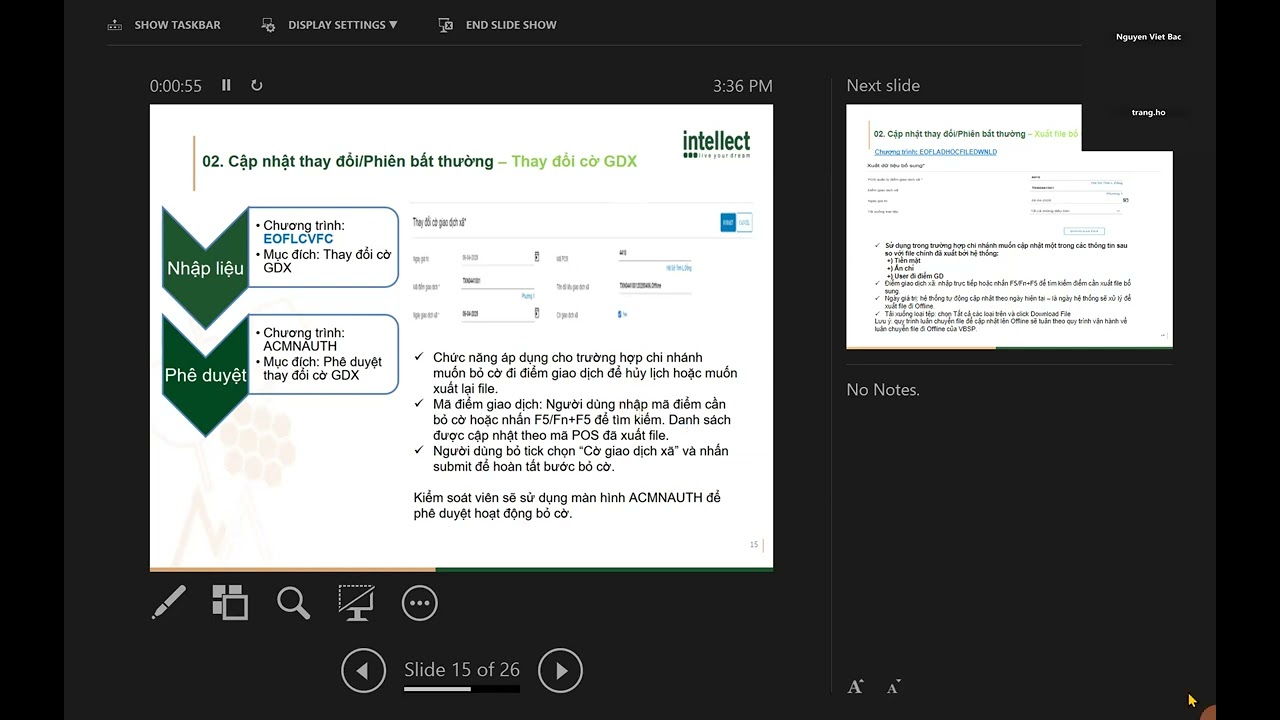Click the slide progress bar under the slide counter
This screenshot has height=720, width=1280.
pos(462,688)
